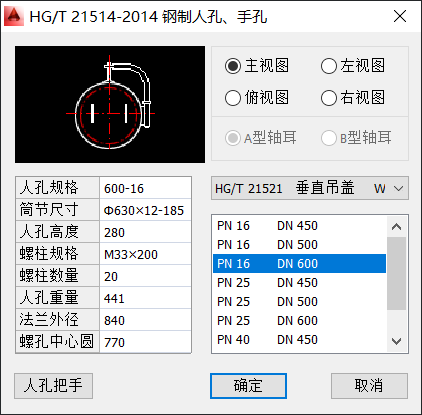Click the 人孔规格 value 600-16 cell

[145, 188]
